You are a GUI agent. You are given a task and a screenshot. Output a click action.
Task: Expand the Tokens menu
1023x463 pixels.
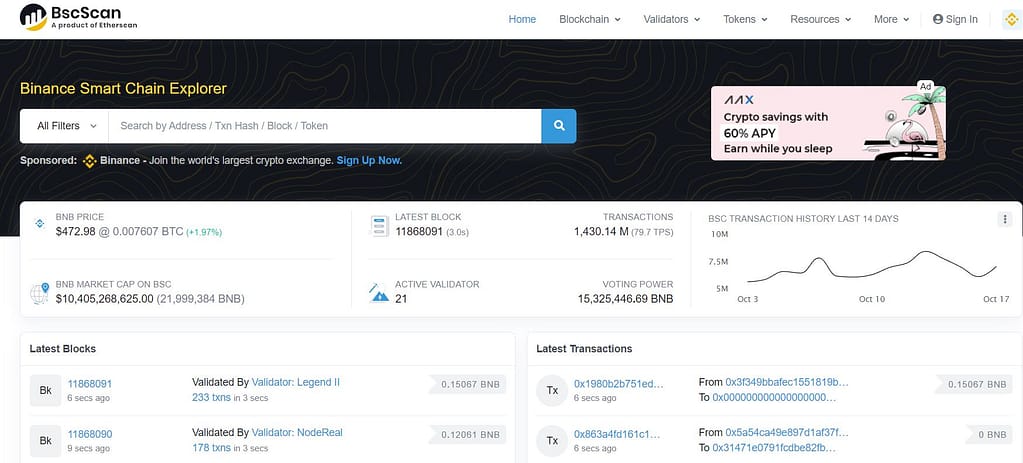tap(745, 20)
